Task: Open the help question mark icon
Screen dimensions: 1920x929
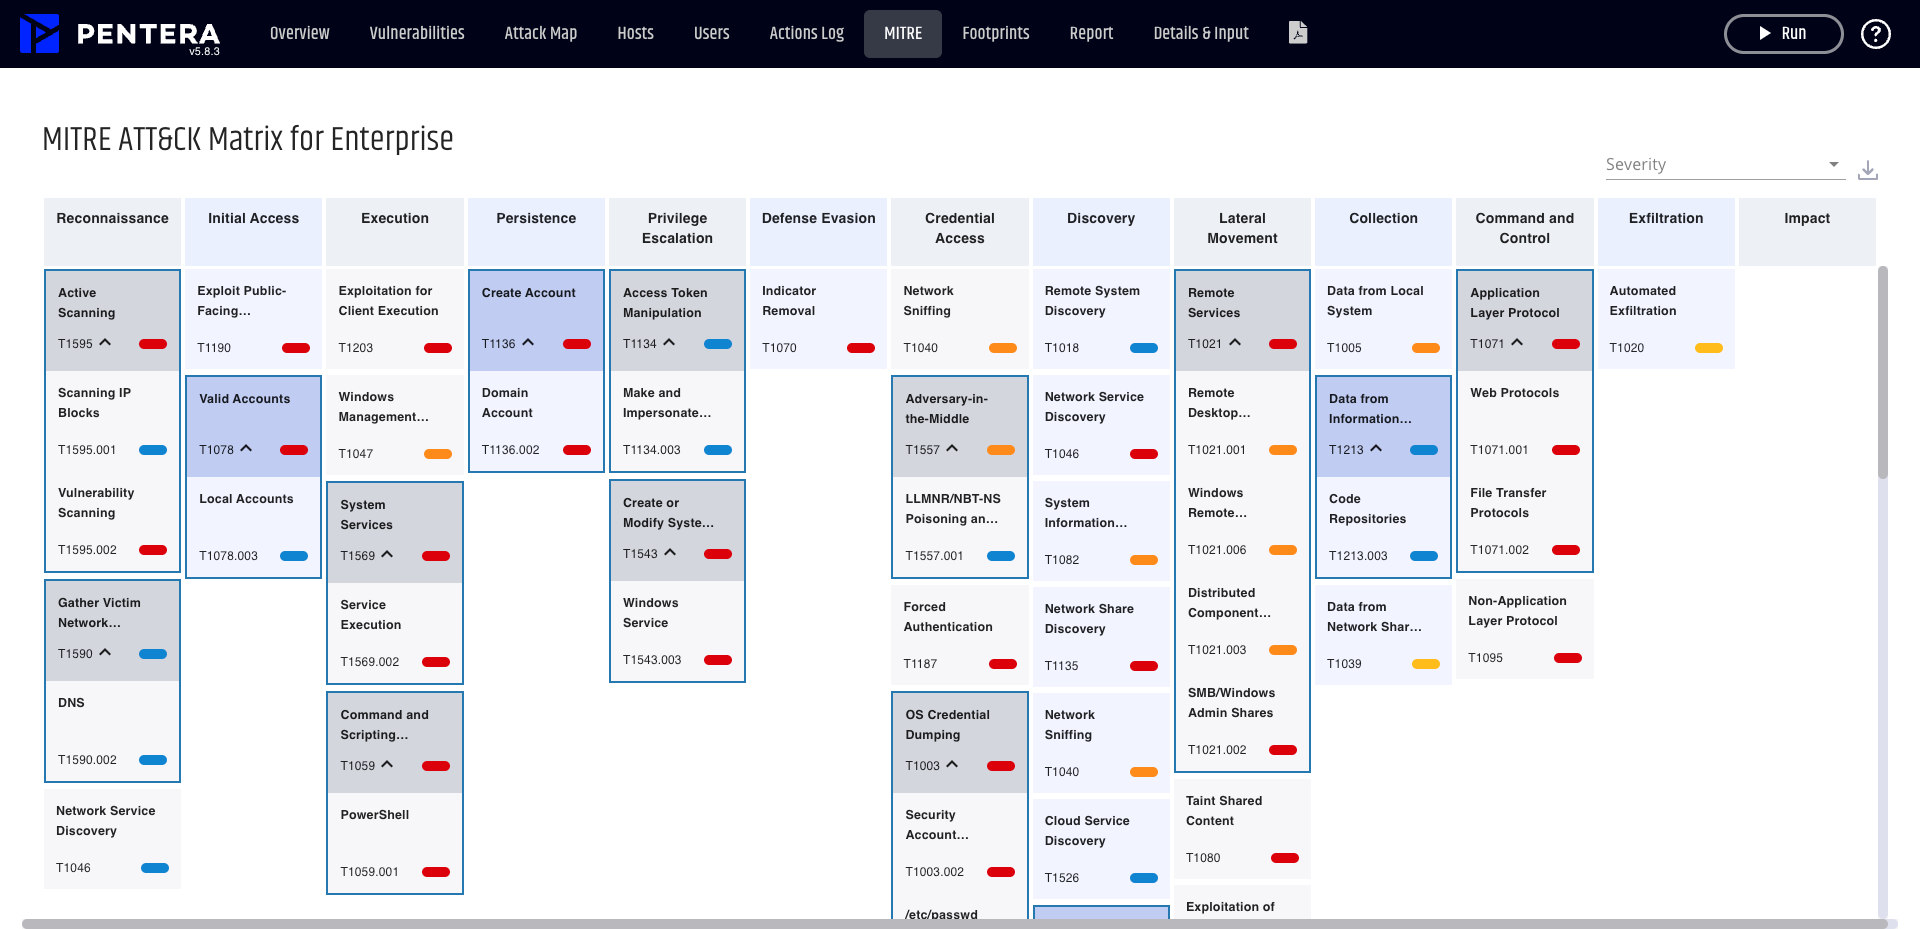Action: pyautogui.click(x=1875, y=34)
